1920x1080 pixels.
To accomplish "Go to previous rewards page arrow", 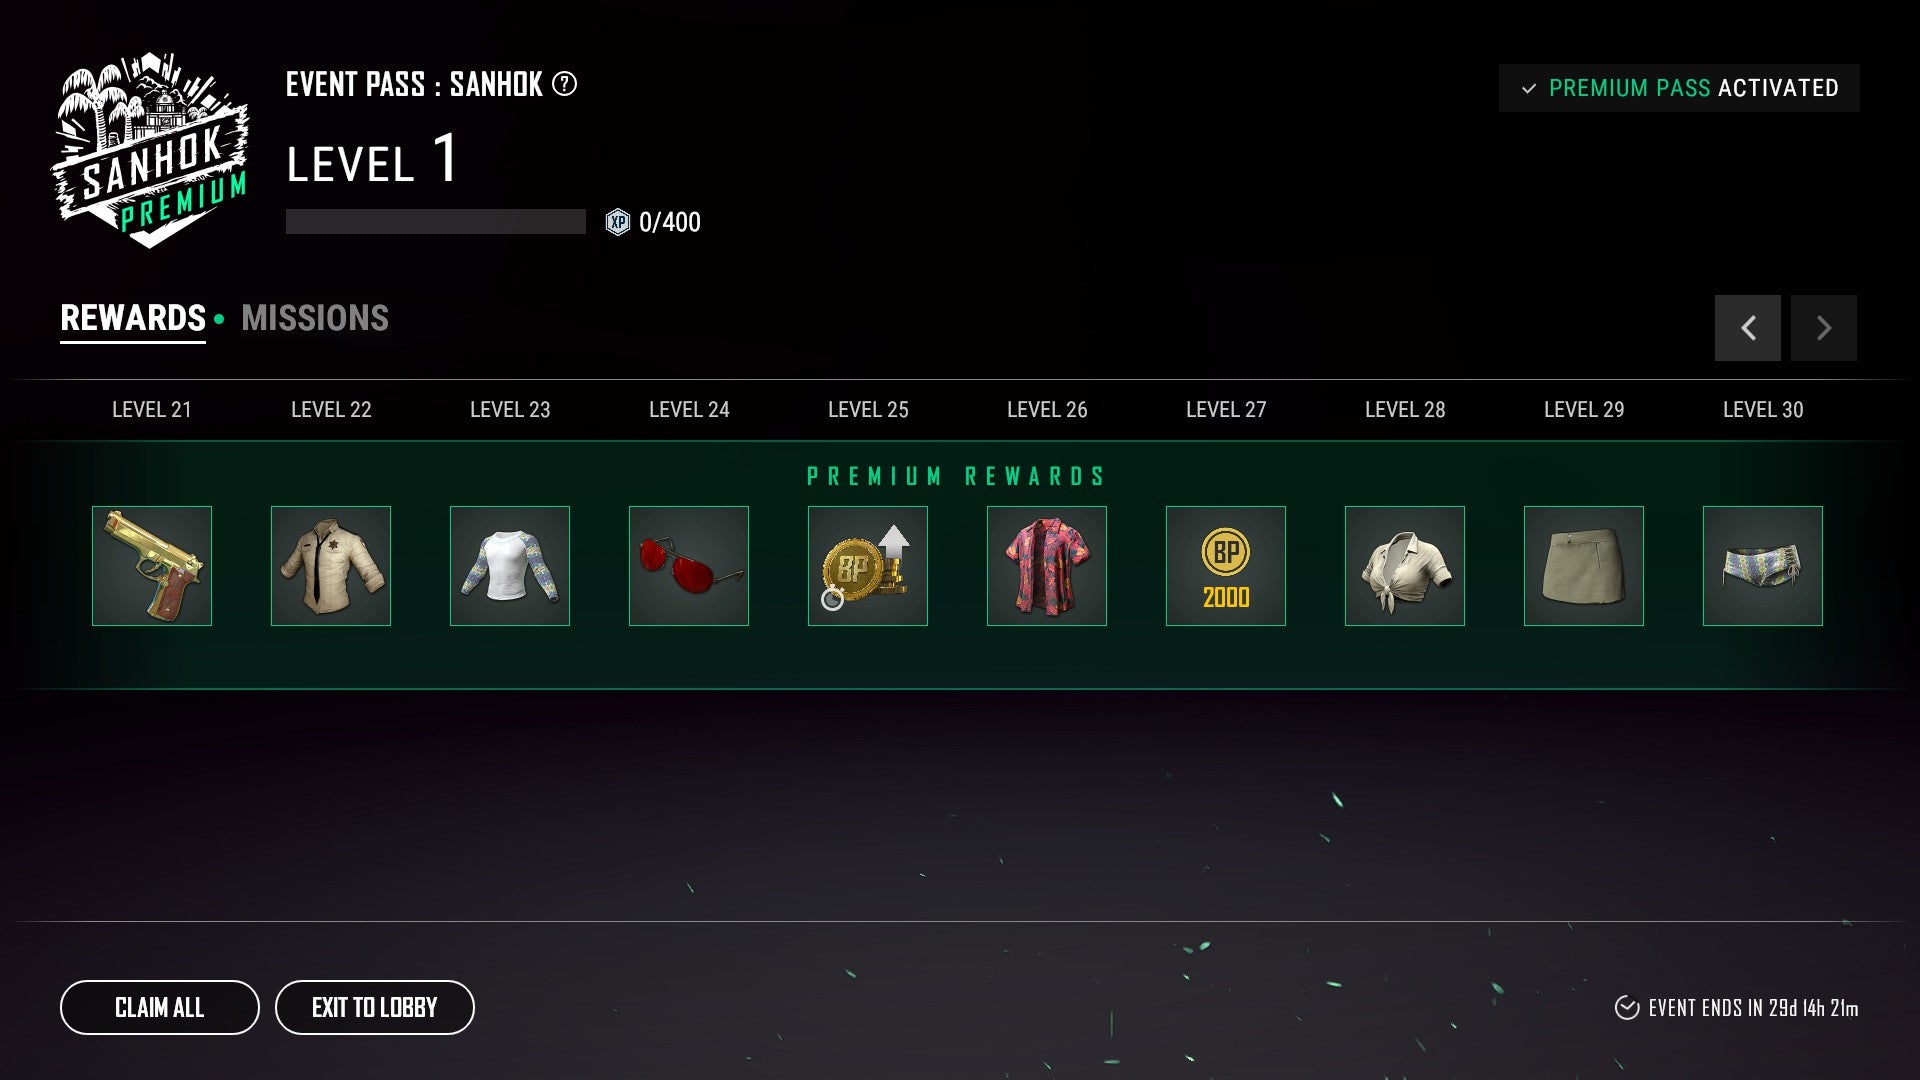I will coord(1748,328).
